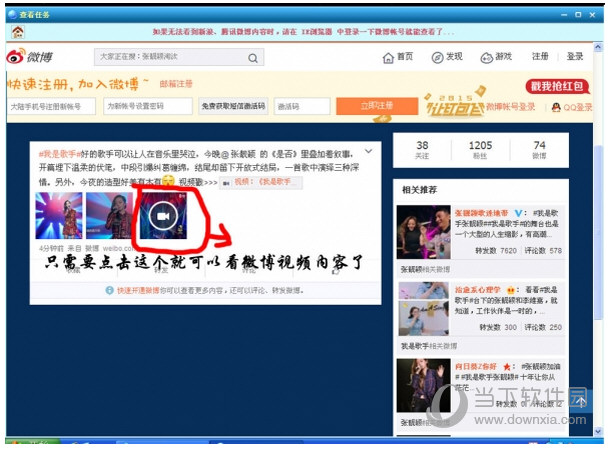Click the 快速开通微博 link
Screen dimensions: 611x449
(138, 290)
